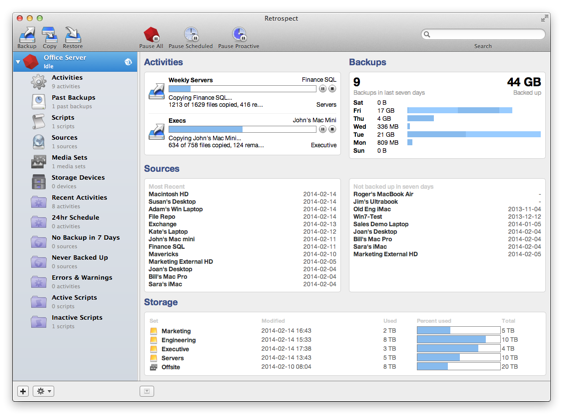Select Recent Activities label in sidebar

coord(79,197)
